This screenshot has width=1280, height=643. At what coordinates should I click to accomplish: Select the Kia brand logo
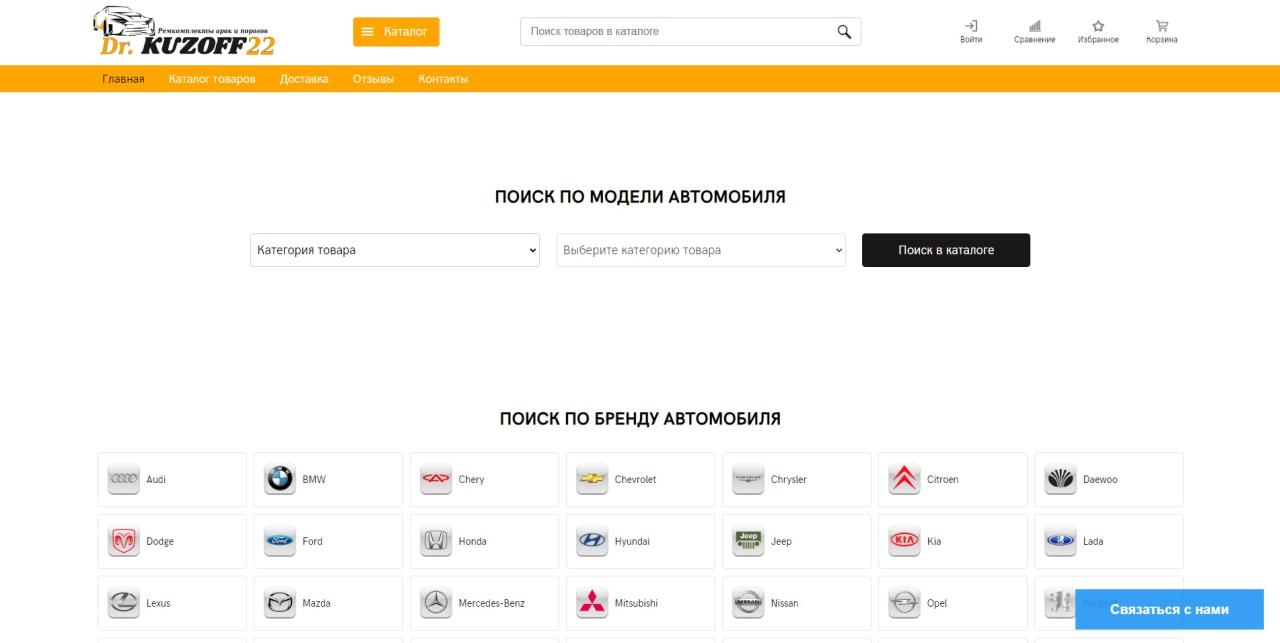coord(904,541)
